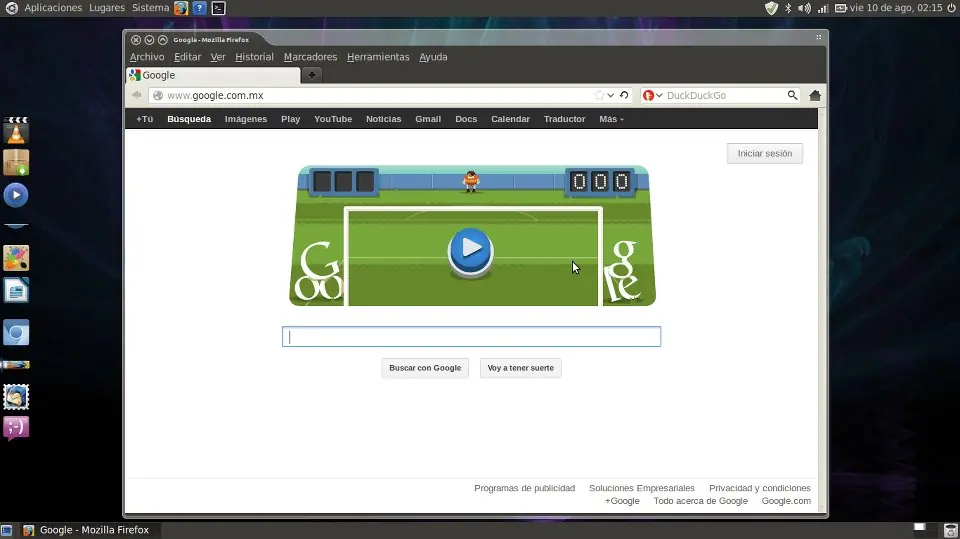Screen dimensions: 960x539
Task: Open the package installer dock icon
Action: 16,162
